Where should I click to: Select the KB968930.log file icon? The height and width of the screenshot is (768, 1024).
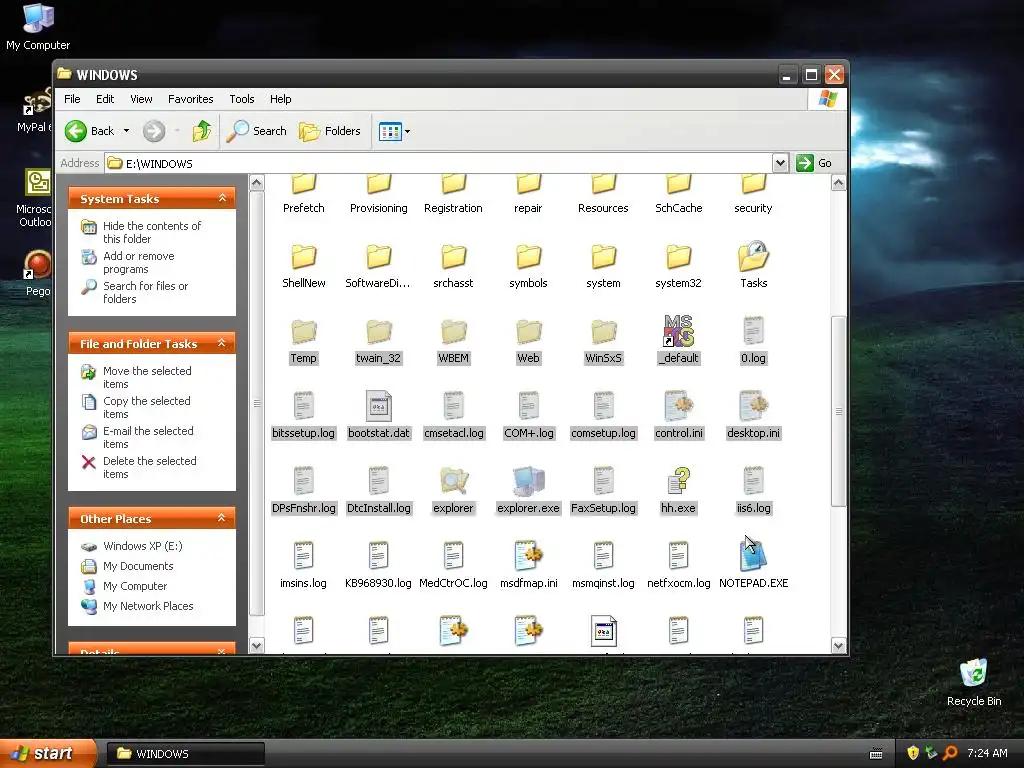[379, 556]
